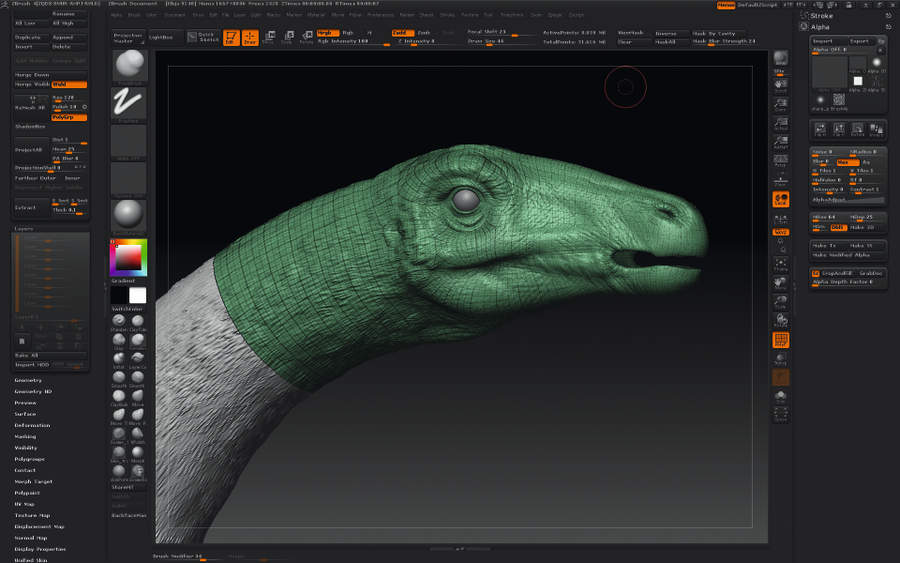900x563 pixels.
Task: Expand the Polygroups subpalette
Action: coord(30,459)
